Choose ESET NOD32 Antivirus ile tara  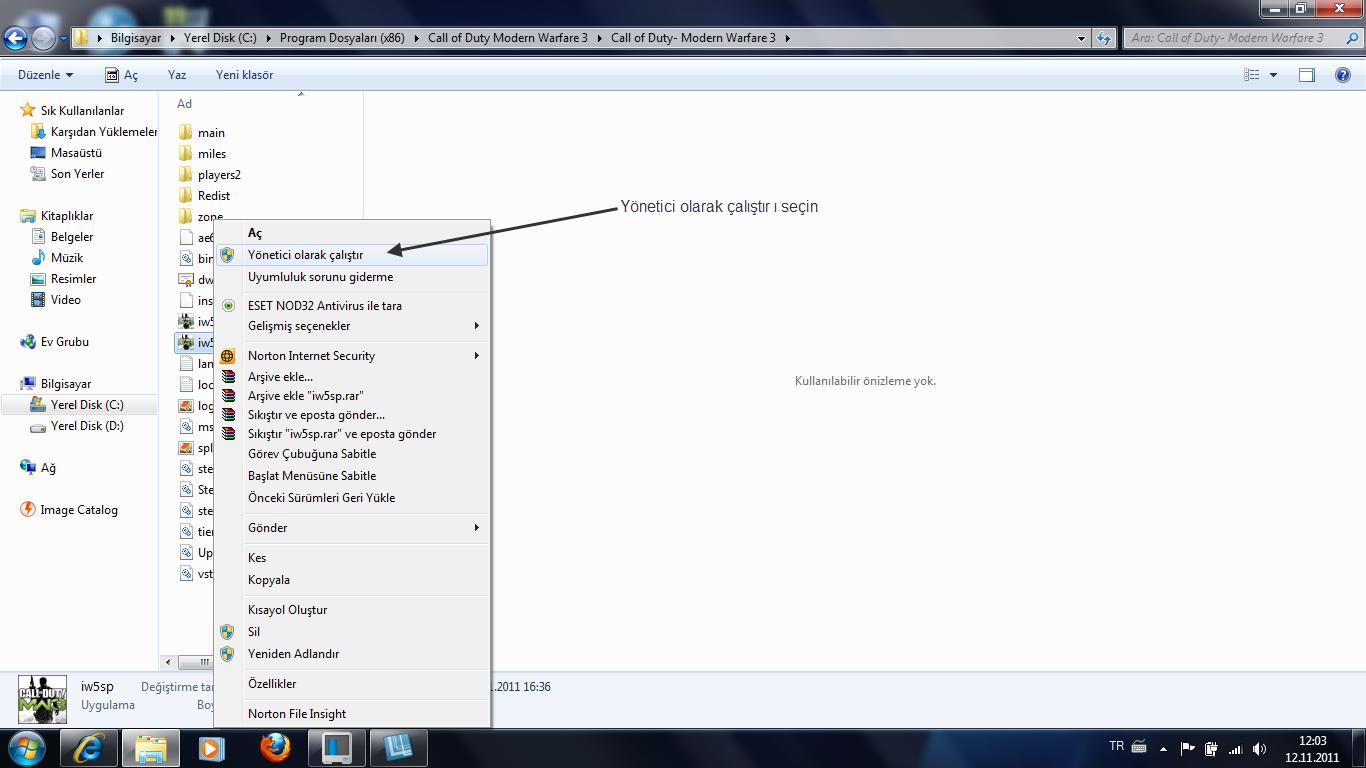point(325,306)
